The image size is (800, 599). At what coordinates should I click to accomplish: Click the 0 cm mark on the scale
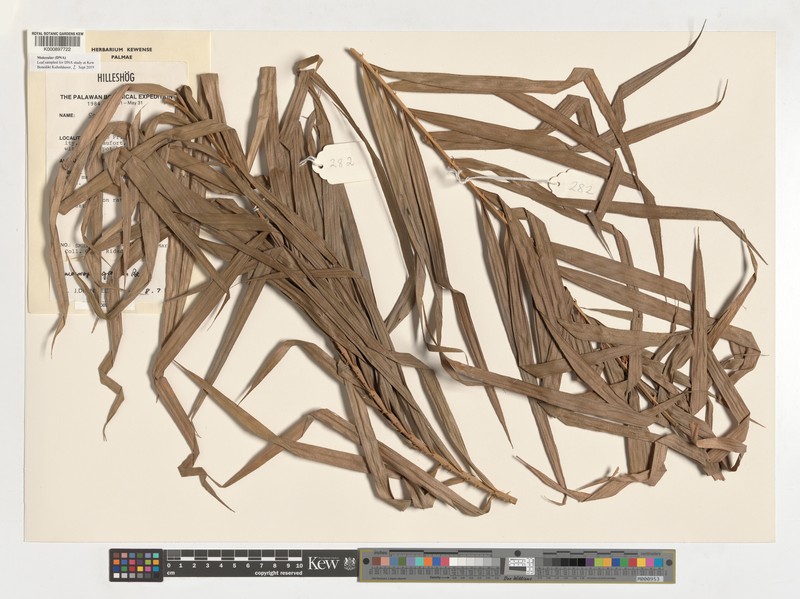tap(169, 565)
